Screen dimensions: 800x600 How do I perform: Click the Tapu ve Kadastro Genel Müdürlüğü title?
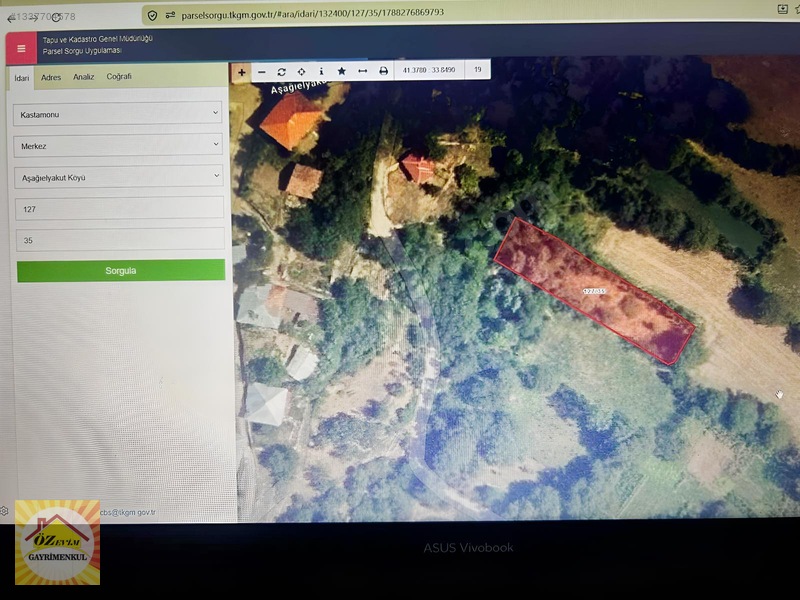tap(97, 39)
